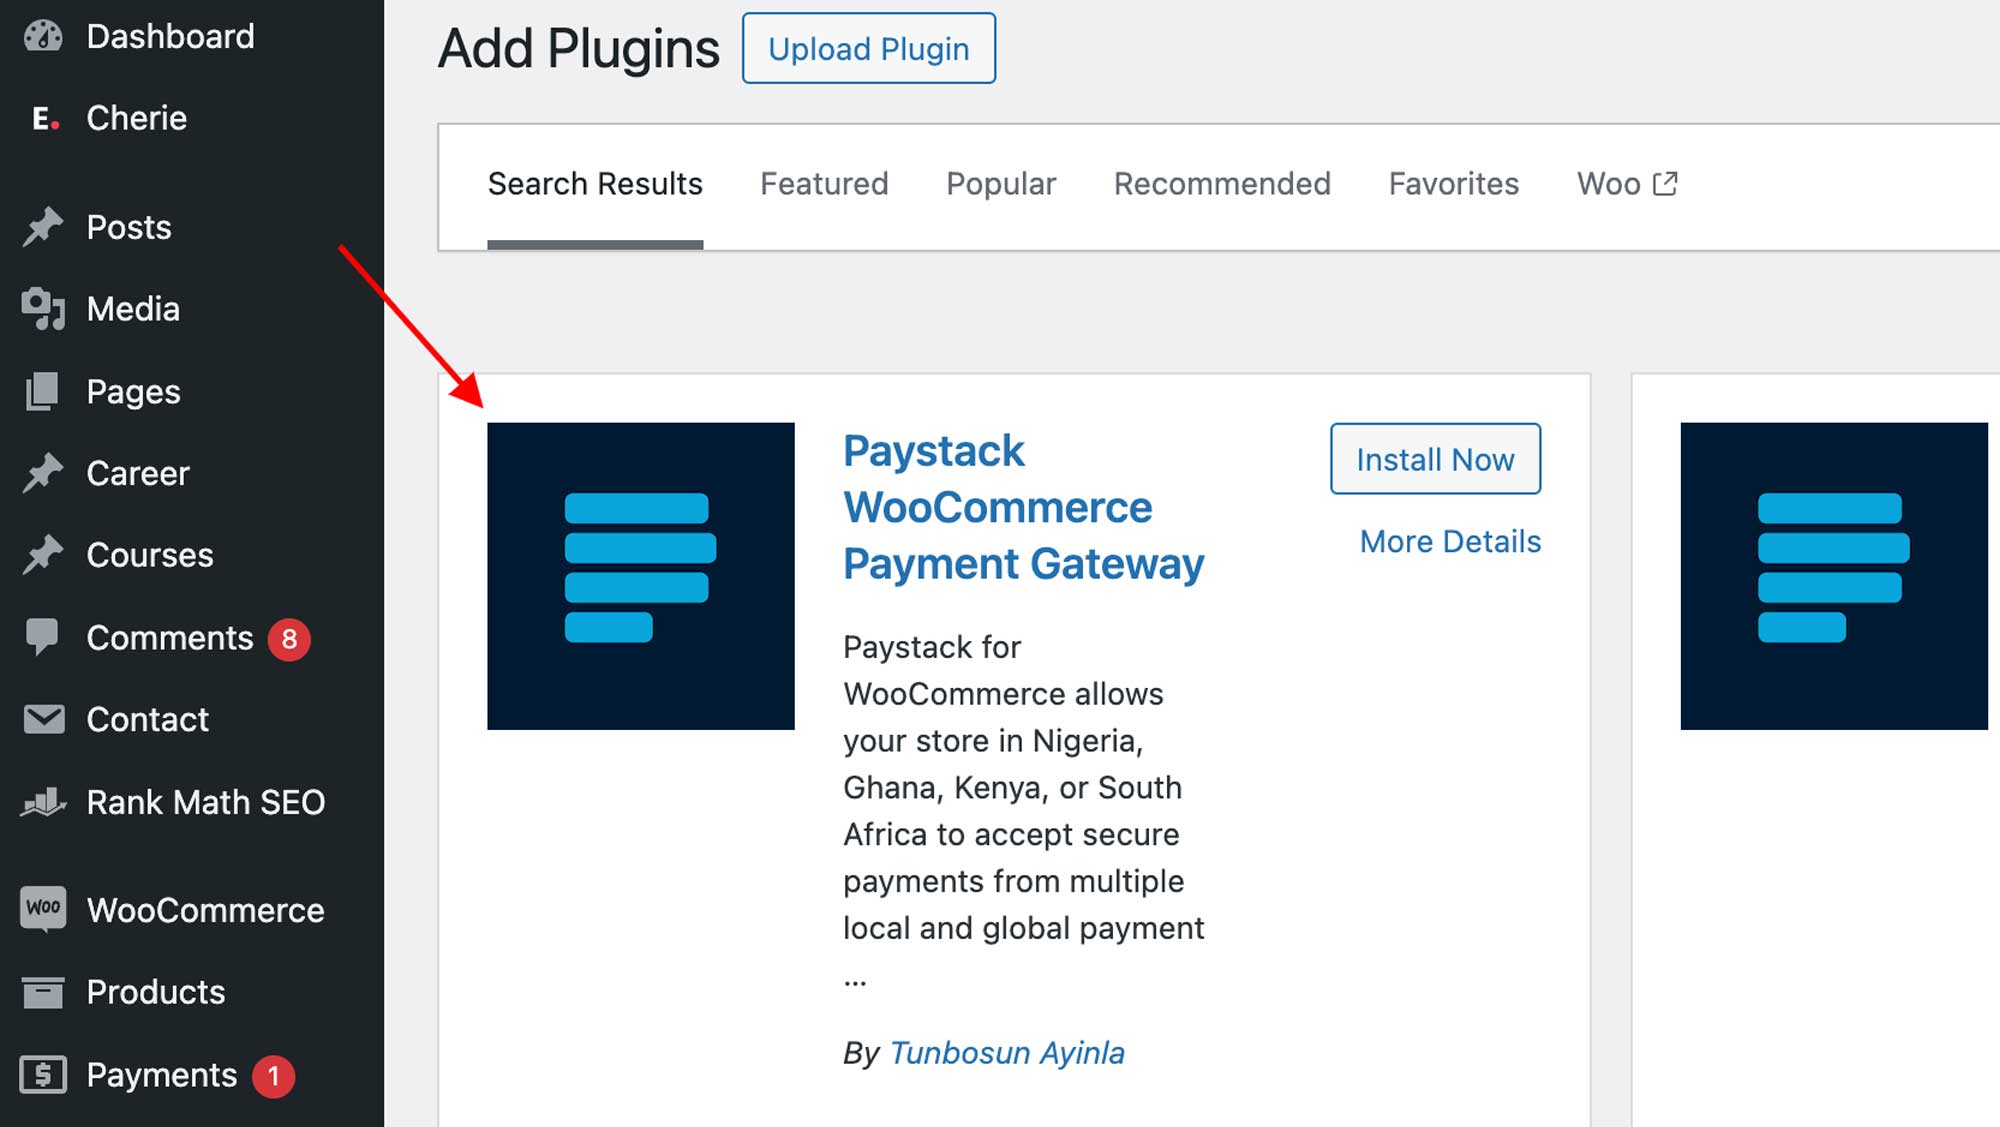Open the Popular plugins tab
The height and width of the screenshot is (1127, 2000).
pos(1000,183)
